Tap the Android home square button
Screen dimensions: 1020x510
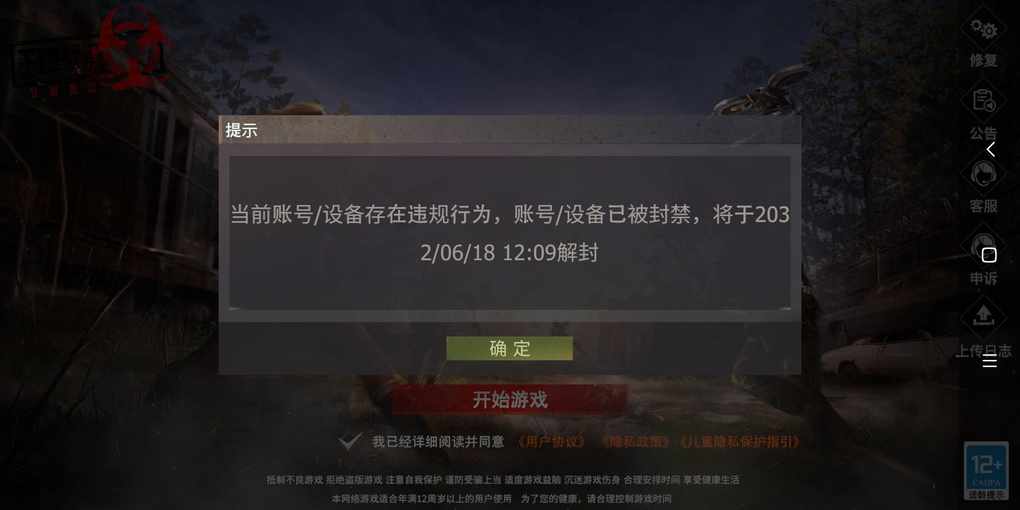989,255
